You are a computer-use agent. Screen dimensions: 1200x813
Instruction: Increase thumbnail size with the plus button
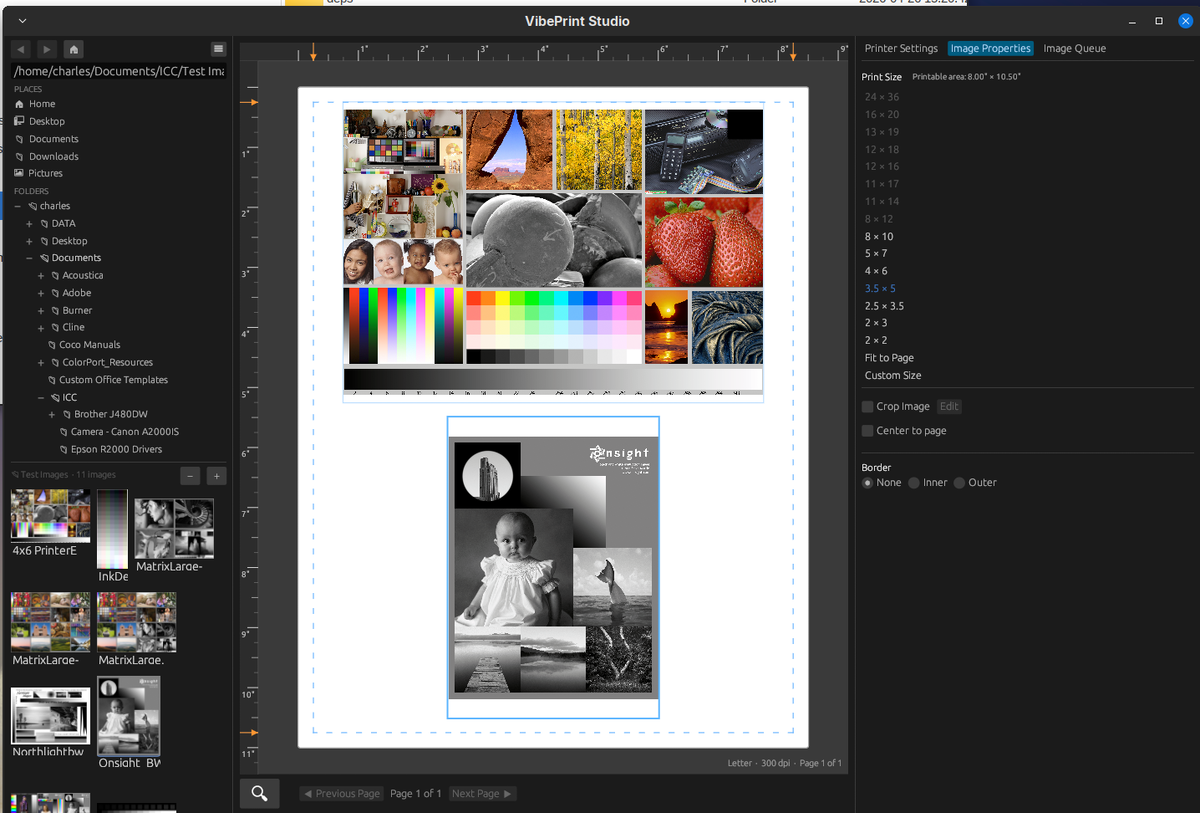217,476
